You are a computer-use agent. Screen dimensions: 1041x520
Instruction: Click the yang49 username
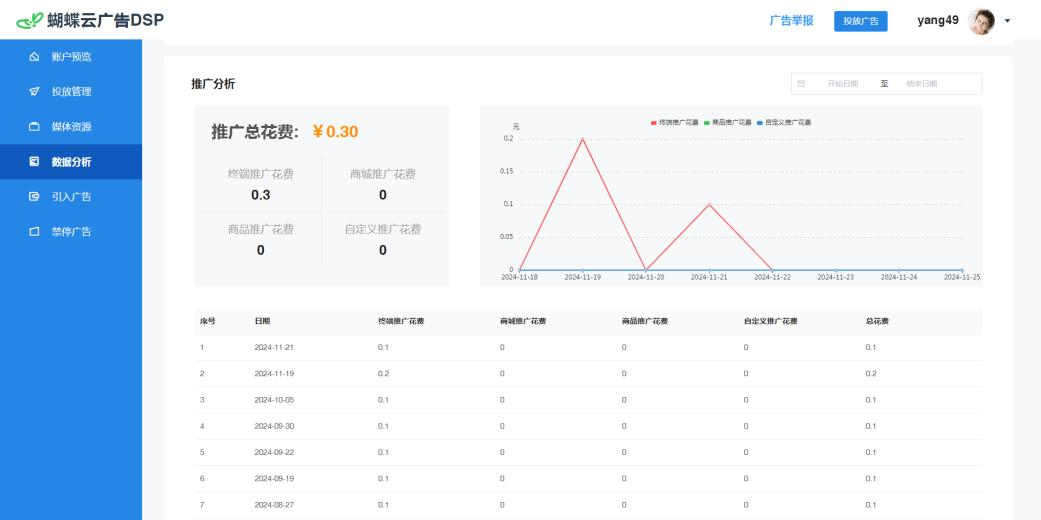pyautogui.click(x=937, y=21)
